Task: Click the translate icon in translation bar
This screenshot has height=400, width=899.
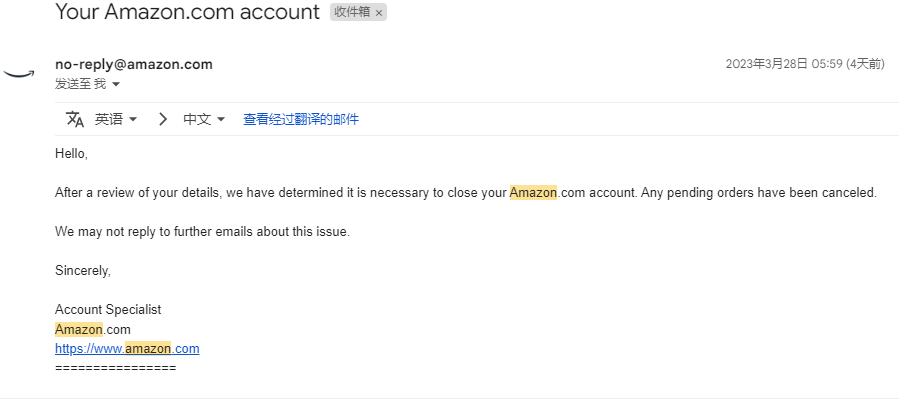Action: click(75, 119)
